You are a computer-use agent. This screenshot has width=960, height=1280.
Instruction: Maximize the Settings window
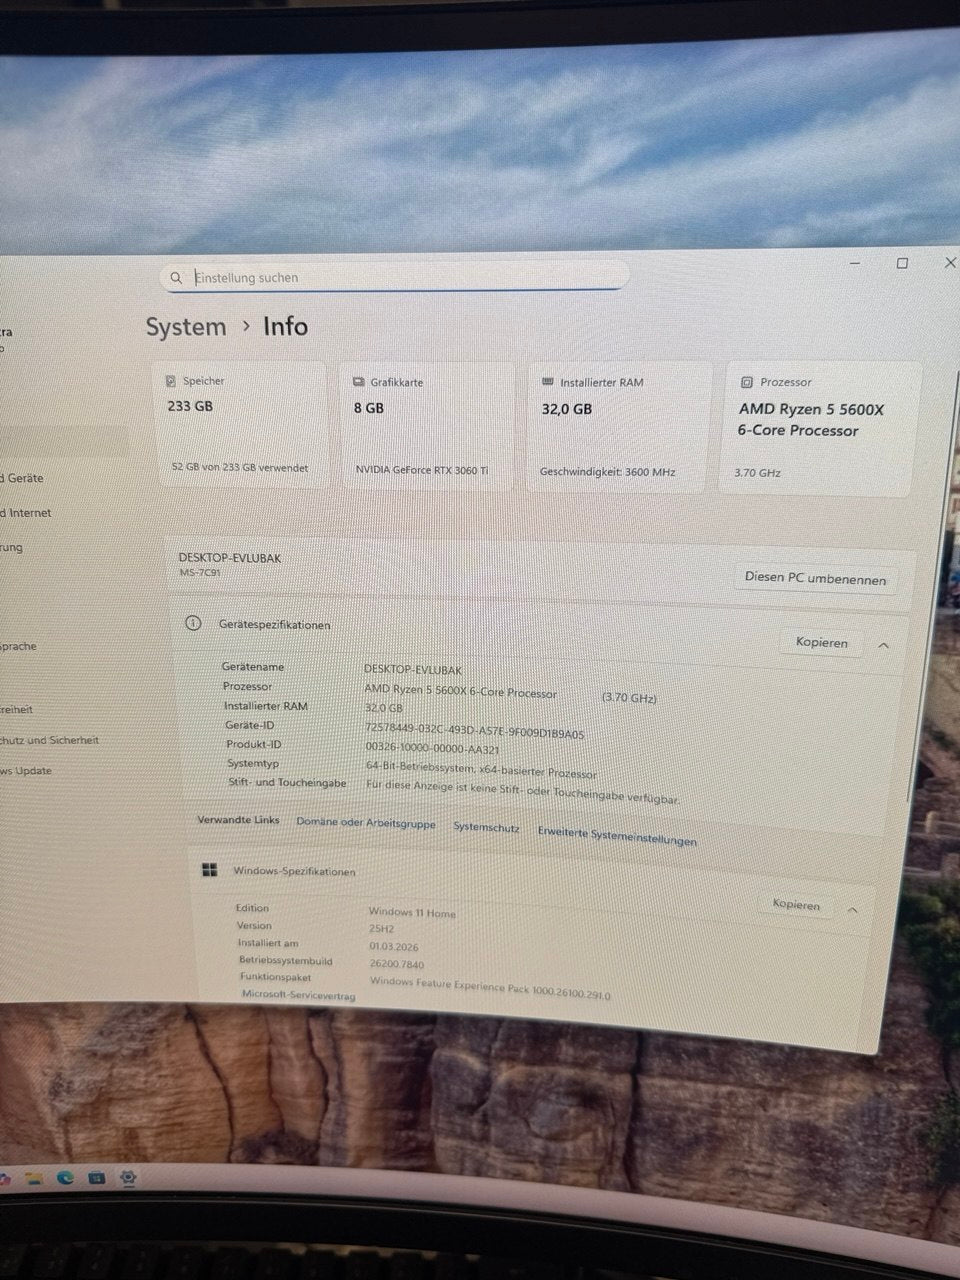[x=902, y=263]
